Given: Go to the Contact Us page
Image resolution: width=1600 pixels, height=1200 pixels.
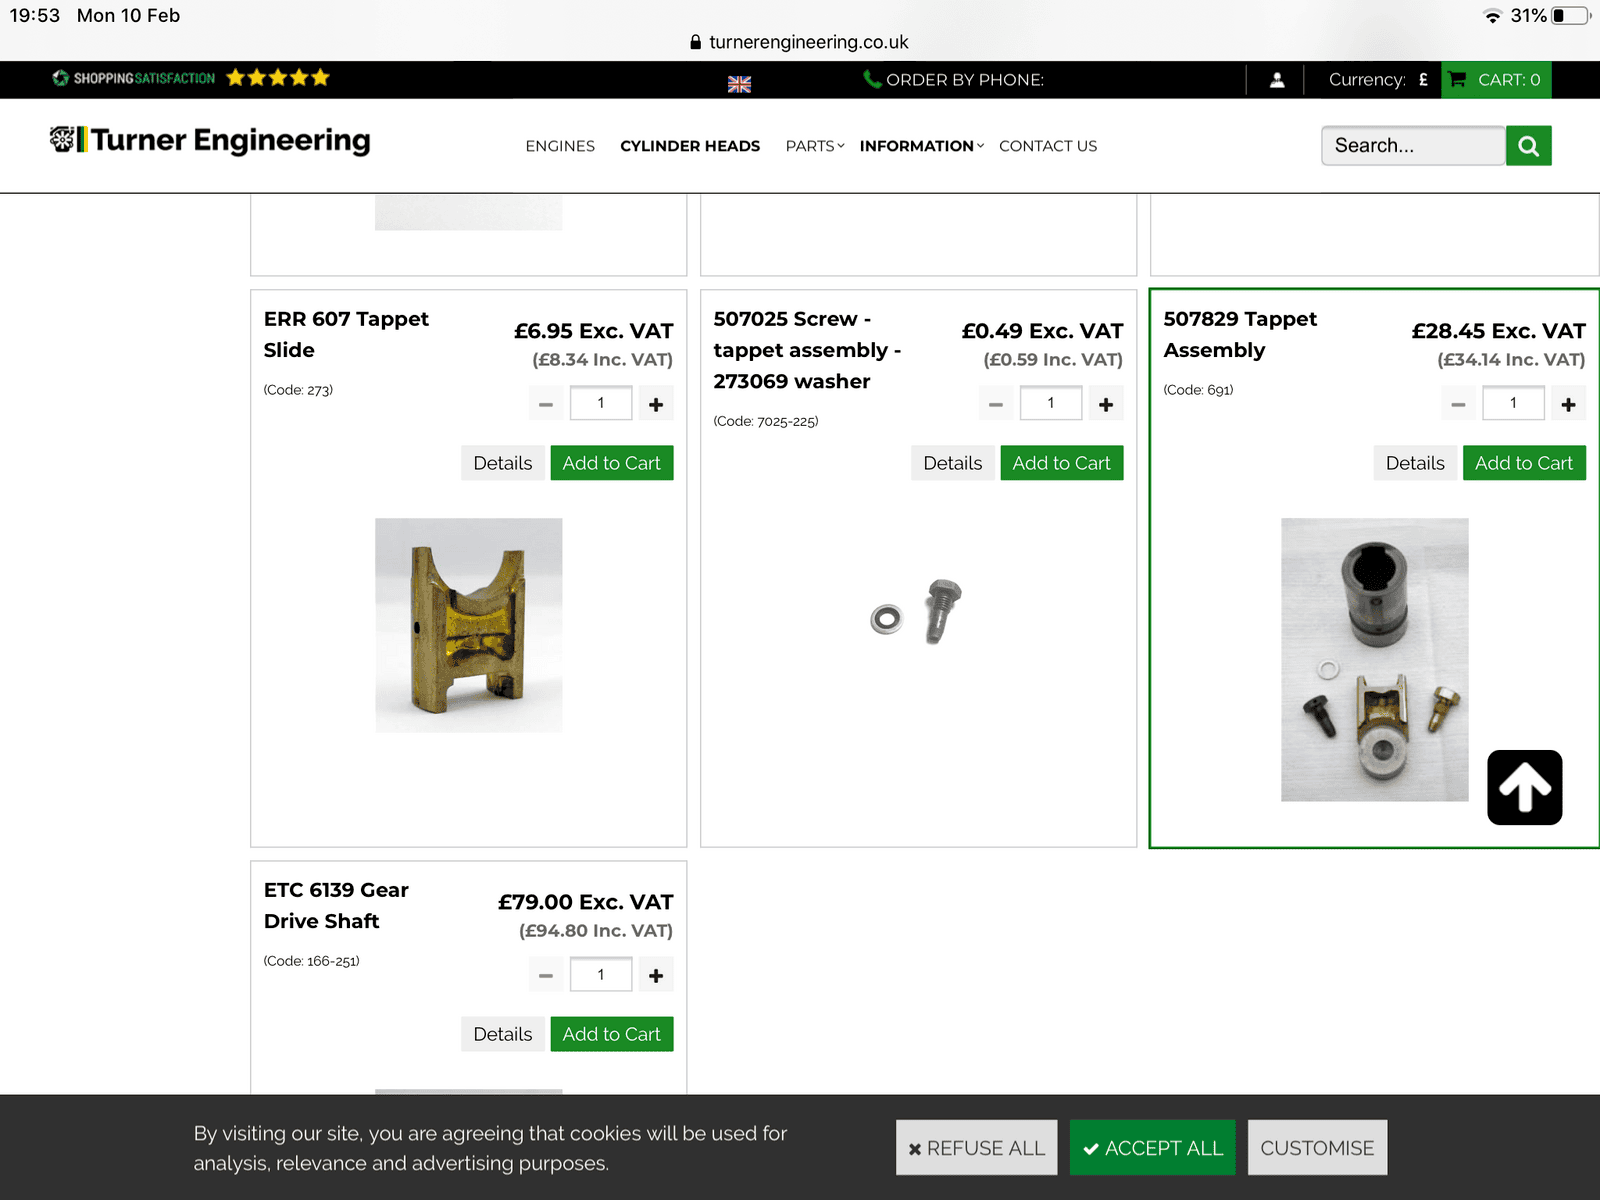Looking at the screenshot, I should point(1048,146).
